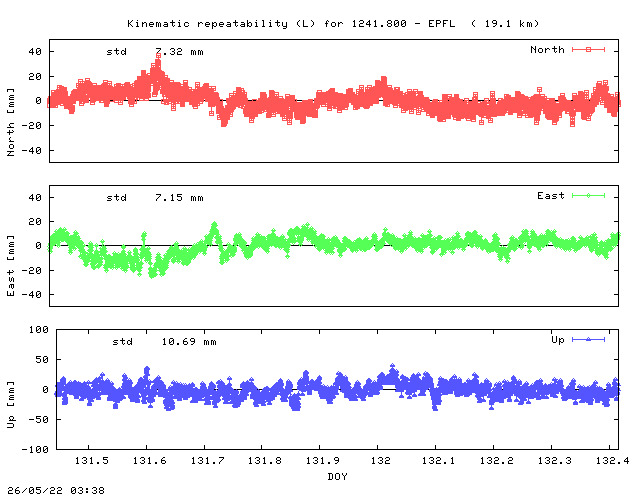Screen dimensions: 640x496
Task: Click the 100 tick on the Up axis
Action: 38,329
